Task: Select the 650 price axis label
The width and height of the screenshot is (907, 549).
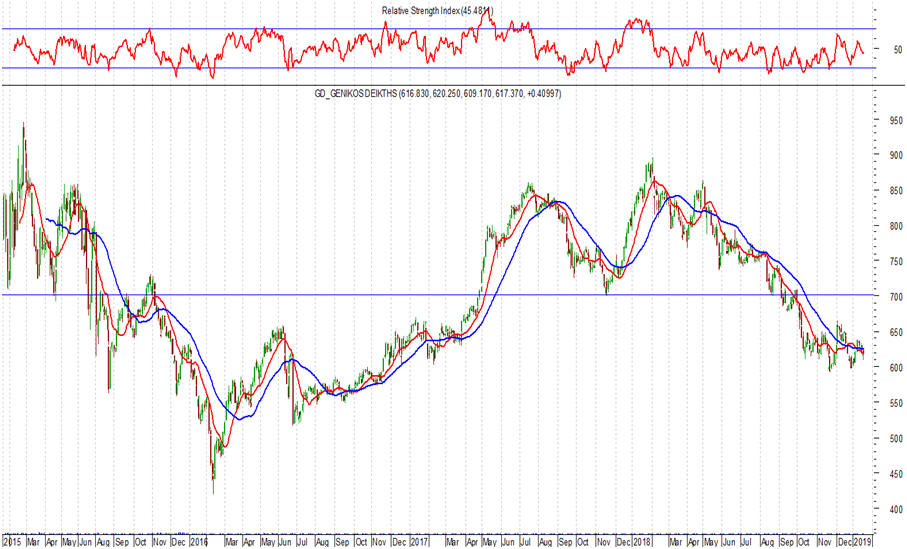Action: pos(895,332)
